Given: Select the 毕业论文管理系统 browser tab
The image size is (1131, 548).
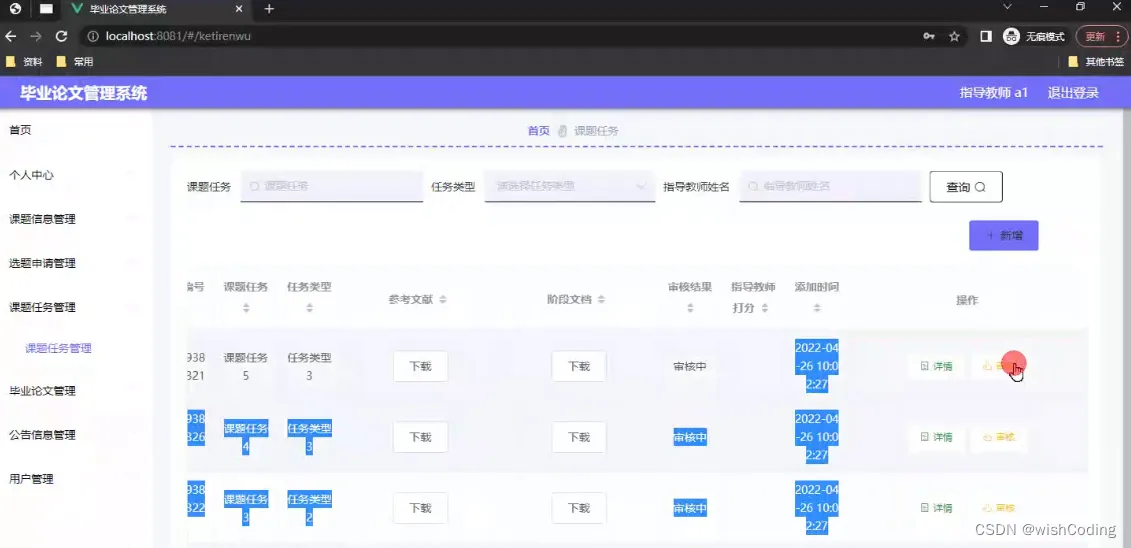Looking at the screenshot, I should point(159,9).
